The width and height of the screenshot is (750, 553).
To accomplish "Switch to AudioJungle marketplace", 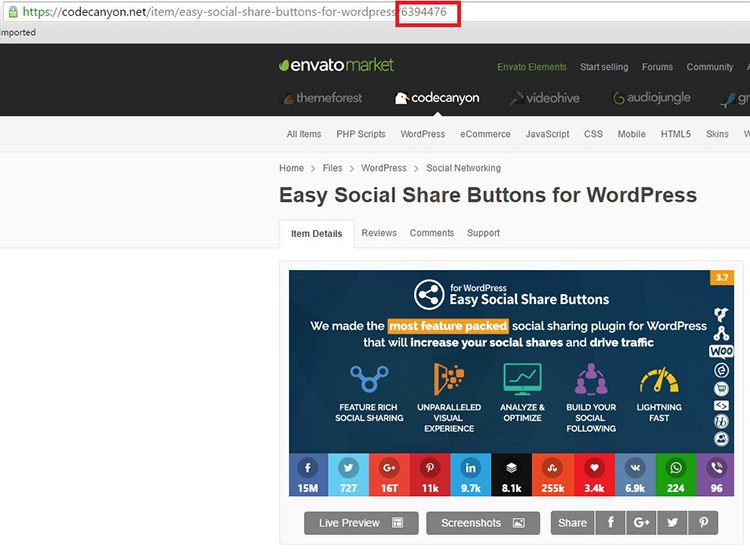I will click(651, 98).
